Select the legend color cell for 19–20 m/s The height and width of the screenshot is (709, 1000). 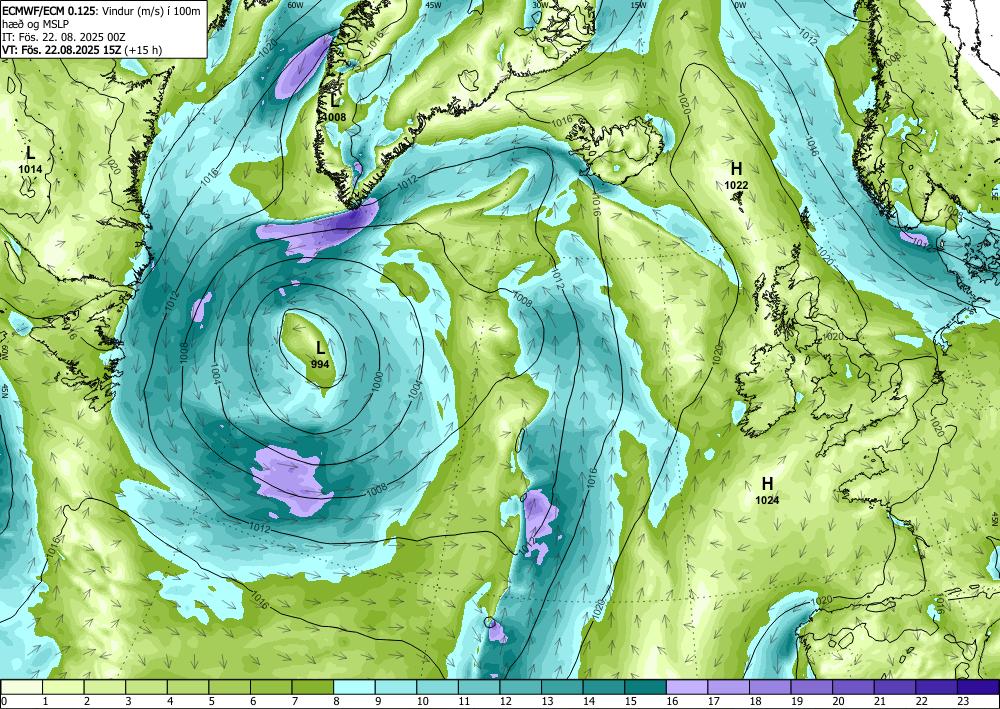click(x=812, y=687)
